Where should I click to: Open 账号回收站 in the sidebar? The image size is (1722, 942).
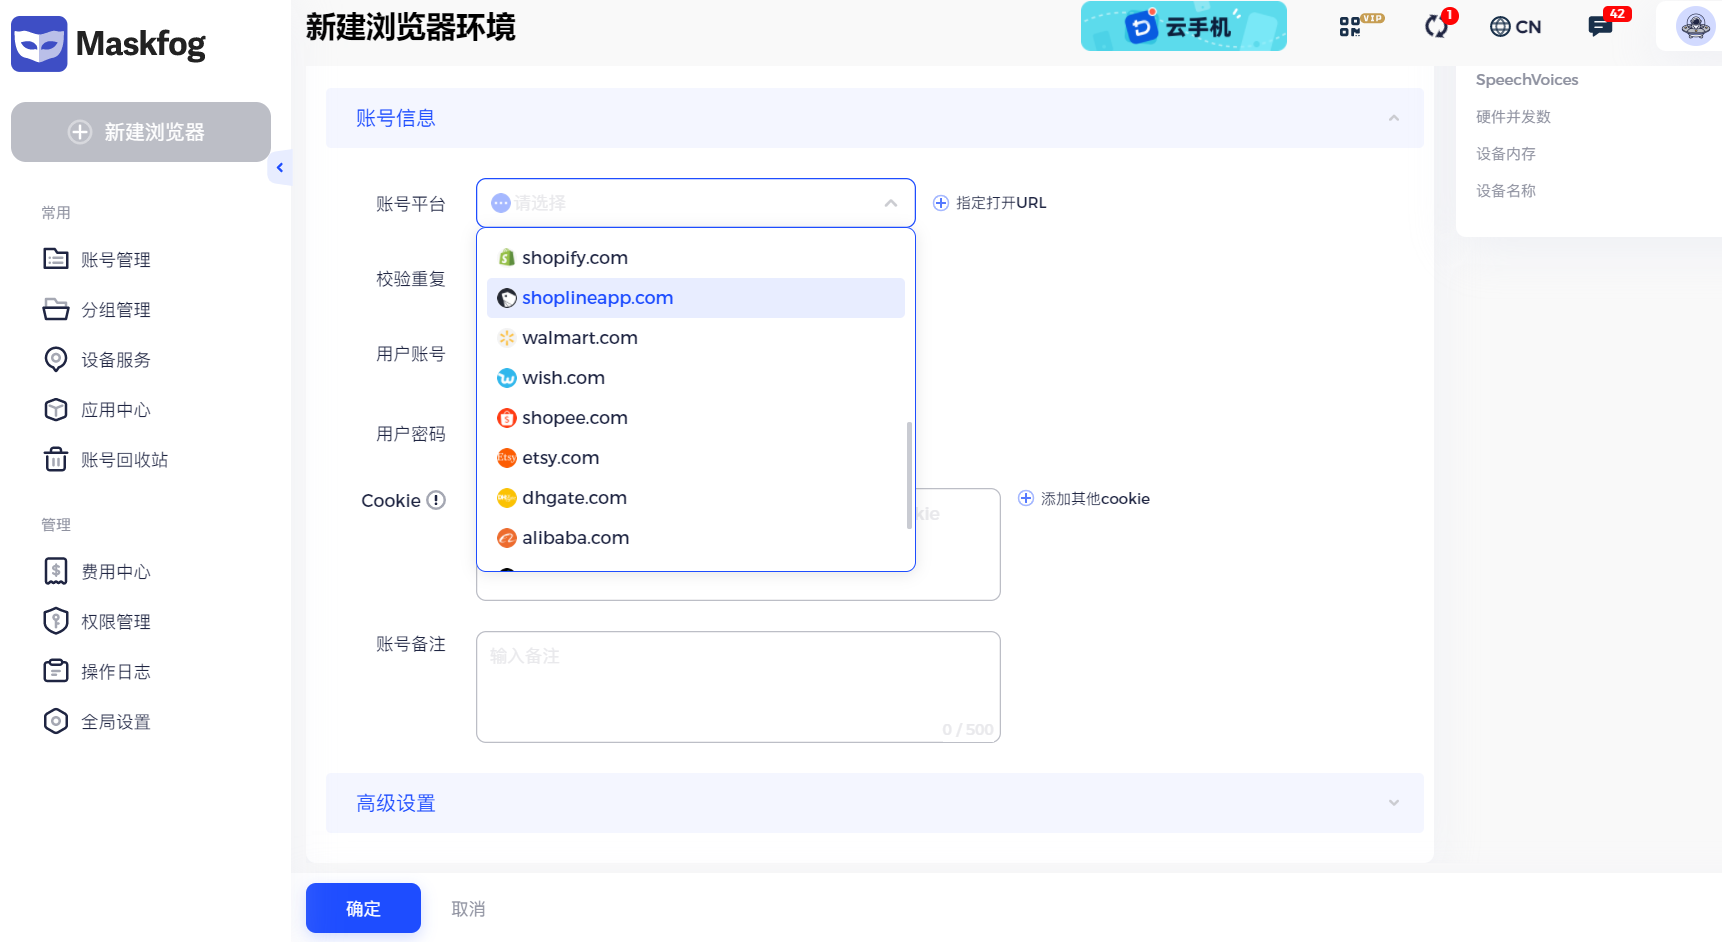[x=125, y=460]
